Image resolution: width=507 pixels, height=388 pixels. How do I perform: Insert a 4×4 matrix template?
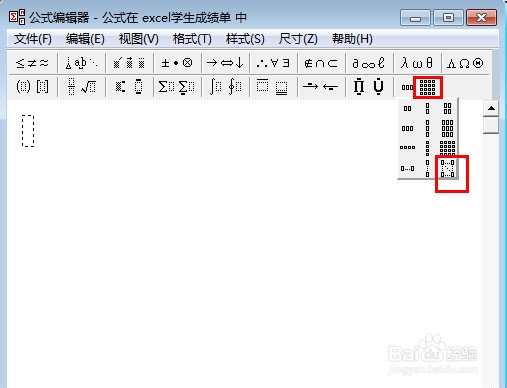point(447,148)
